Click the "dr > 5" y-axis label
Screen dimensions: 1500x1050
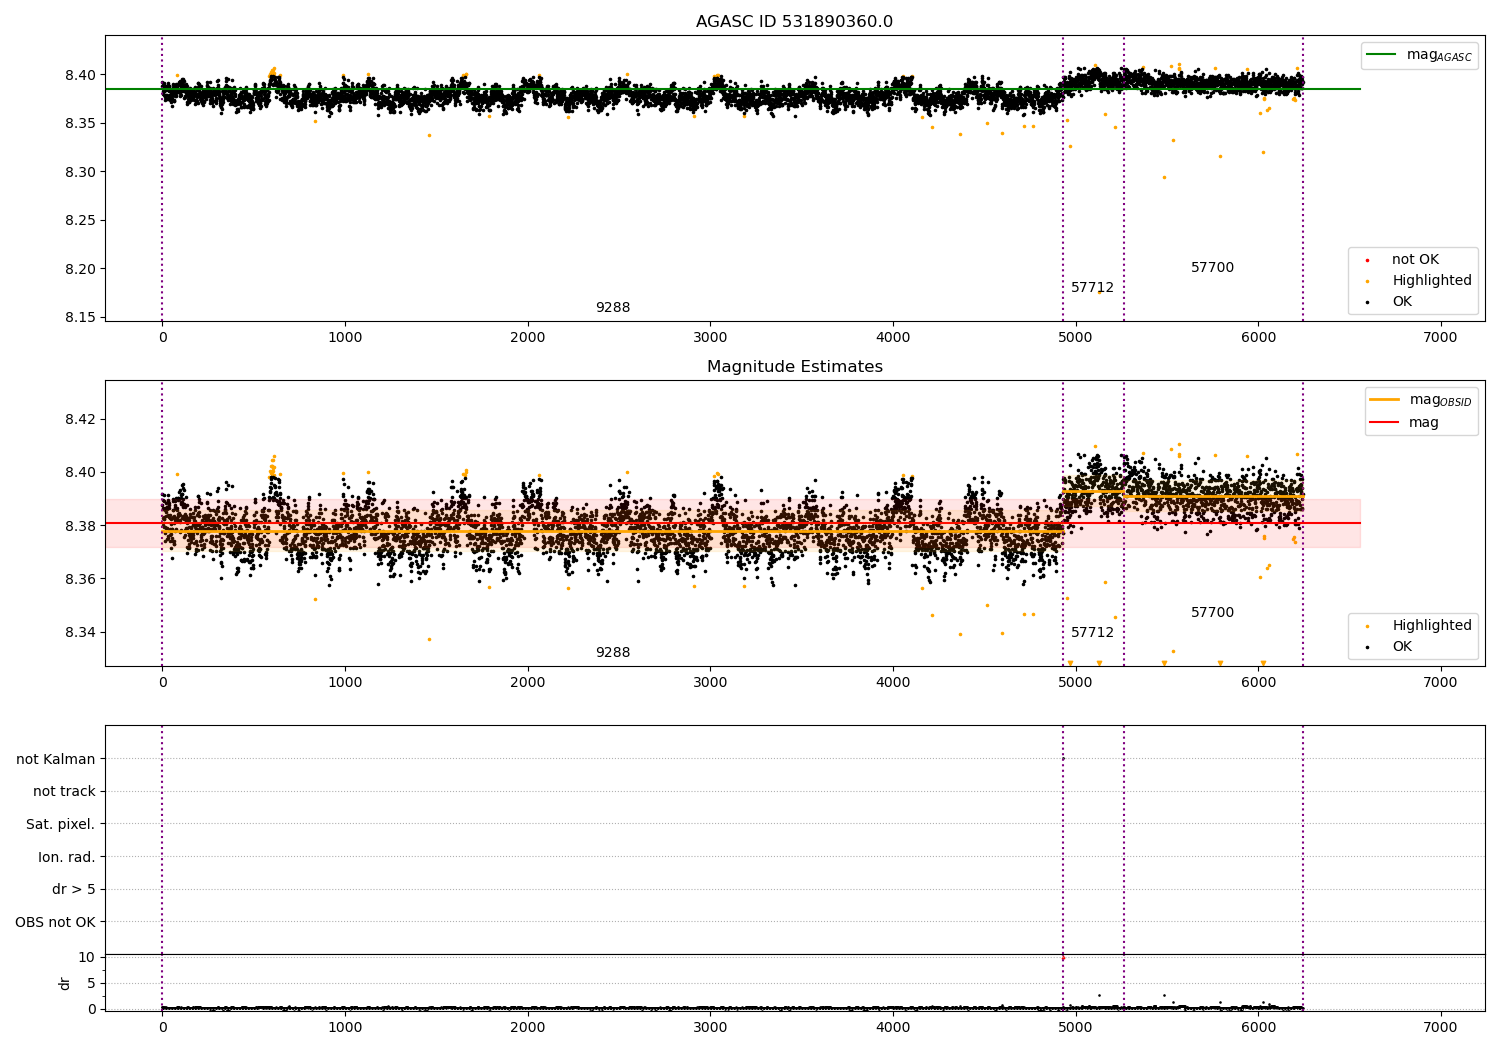pos(74,890)
